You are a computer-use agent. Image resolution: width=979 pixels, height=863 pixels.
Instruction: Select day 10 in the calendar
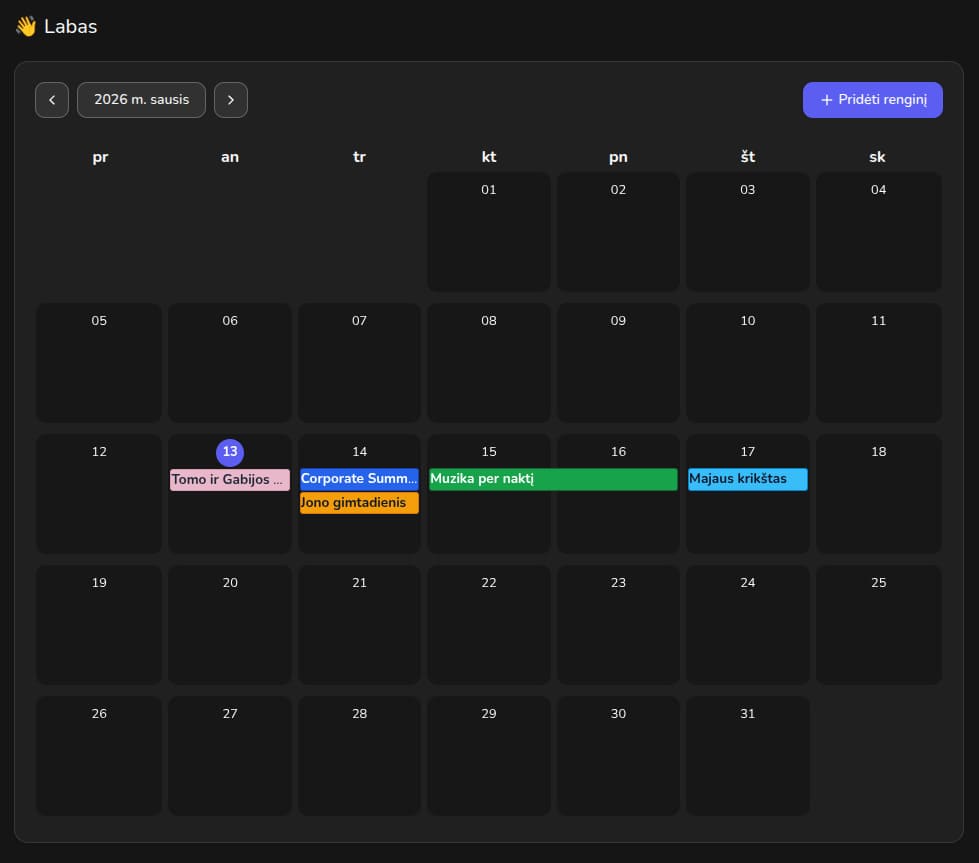pos(747,363)
